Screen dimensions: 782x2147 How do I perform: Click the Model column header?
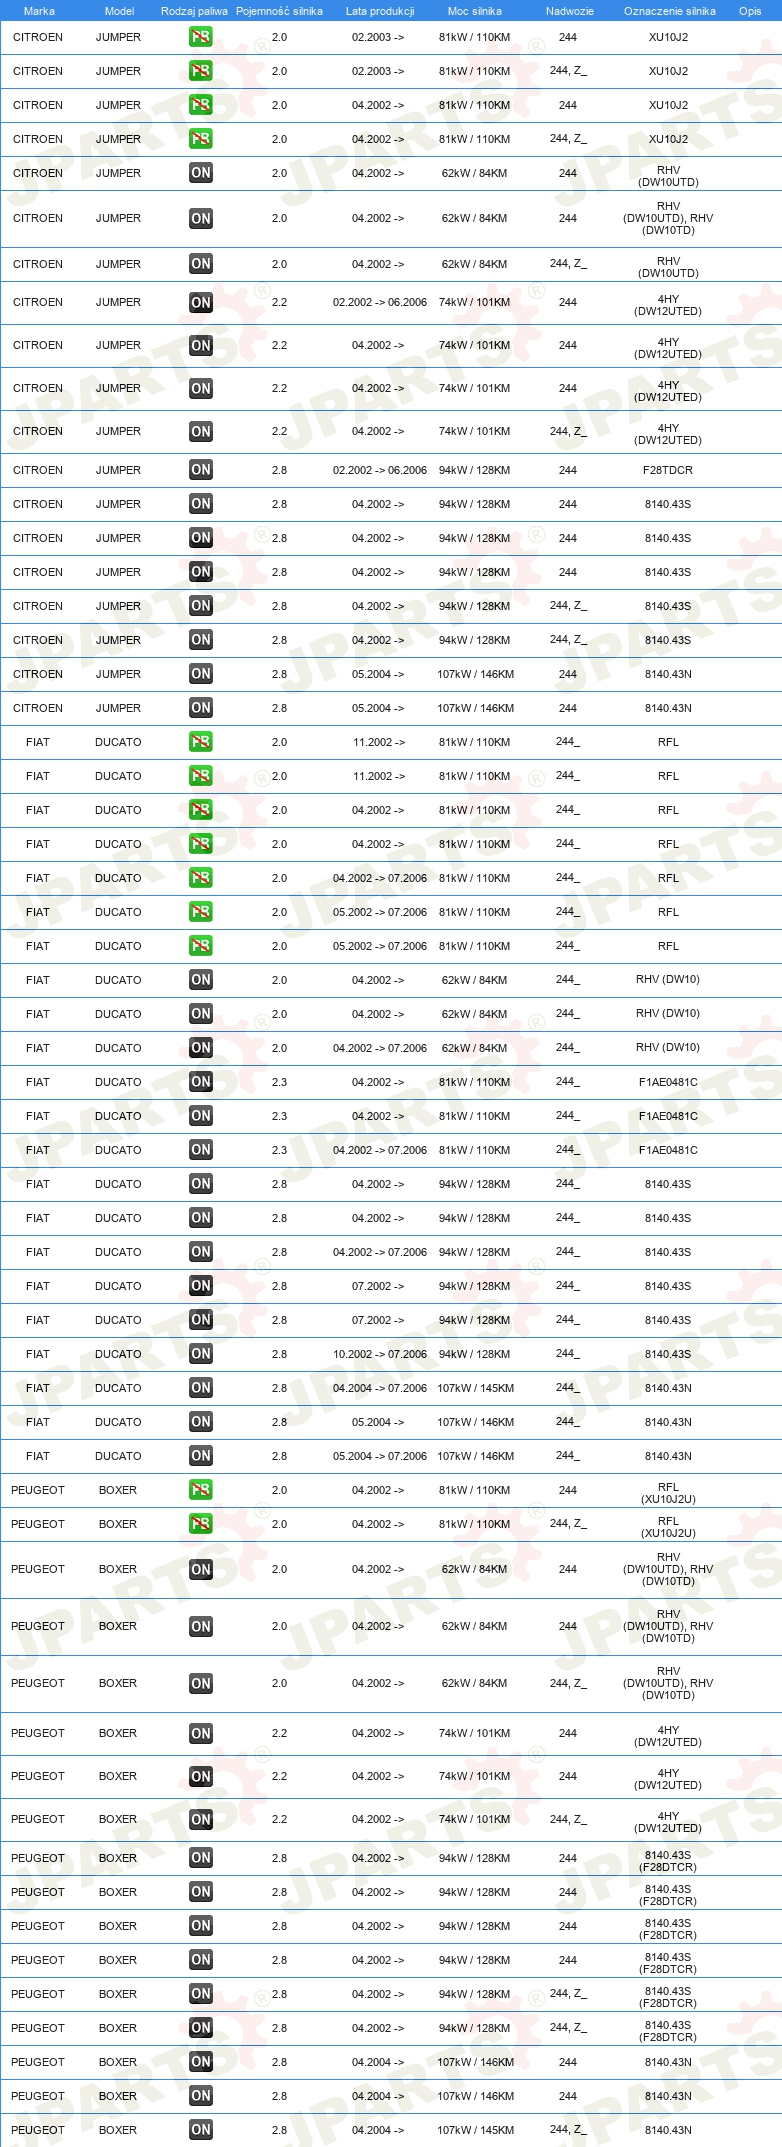tap(120, 11)
